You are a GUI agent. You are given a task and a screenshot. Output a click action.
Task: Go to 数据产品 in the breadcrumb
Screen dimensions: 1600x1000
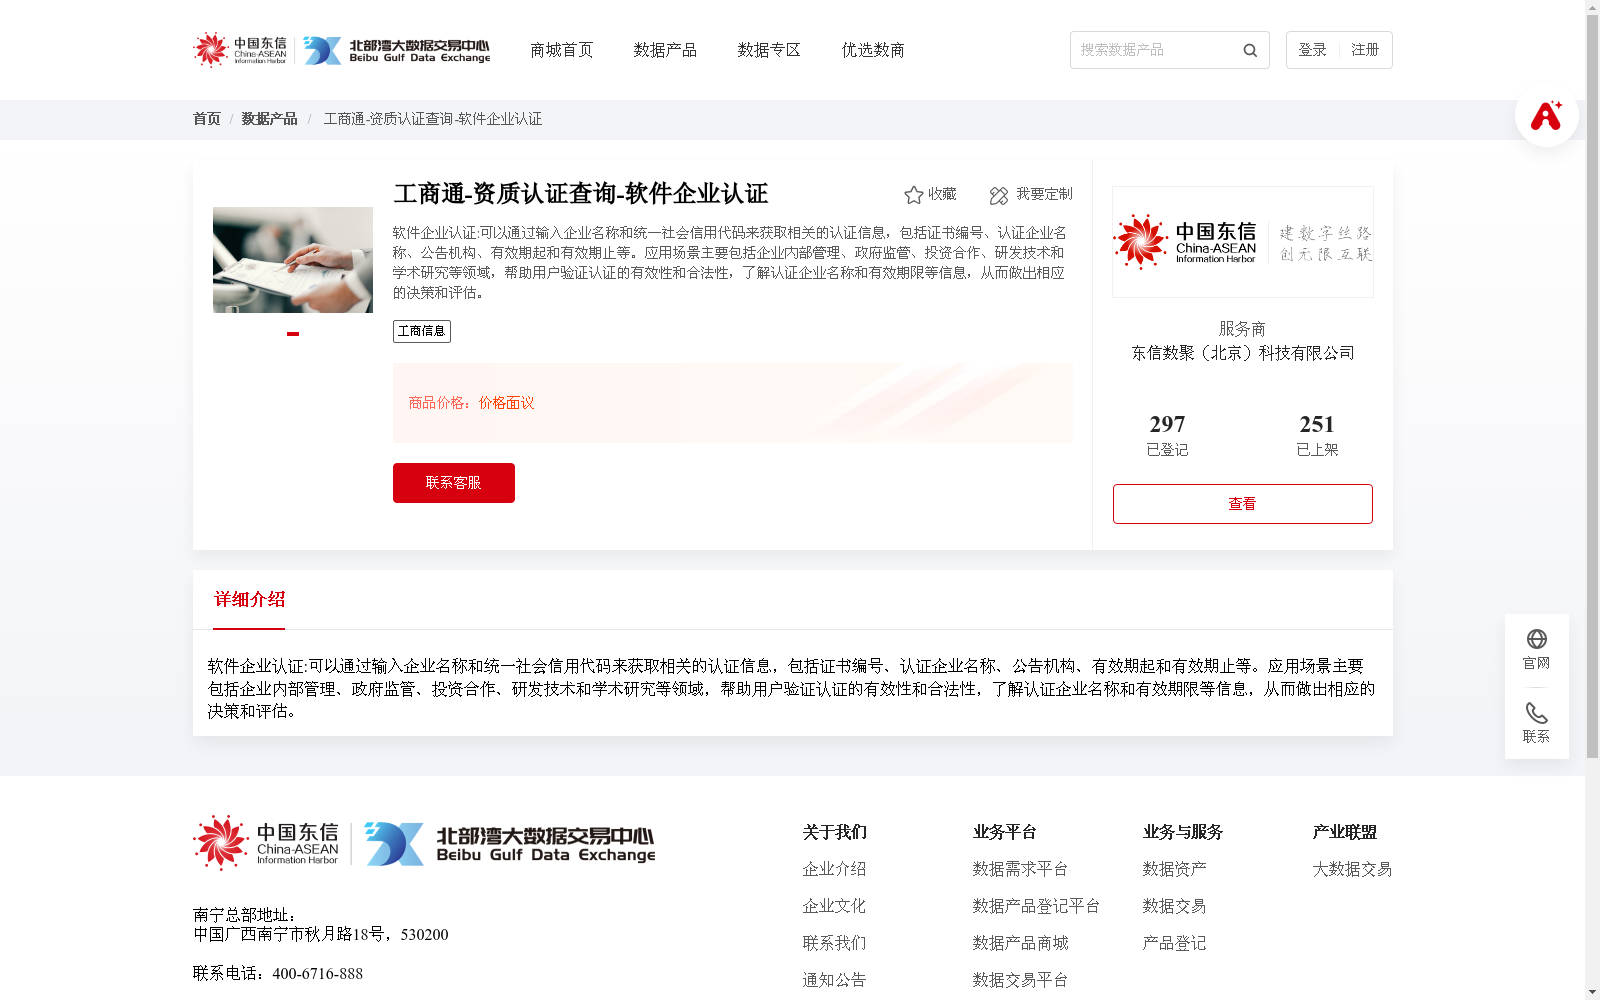tap(270, 119)
